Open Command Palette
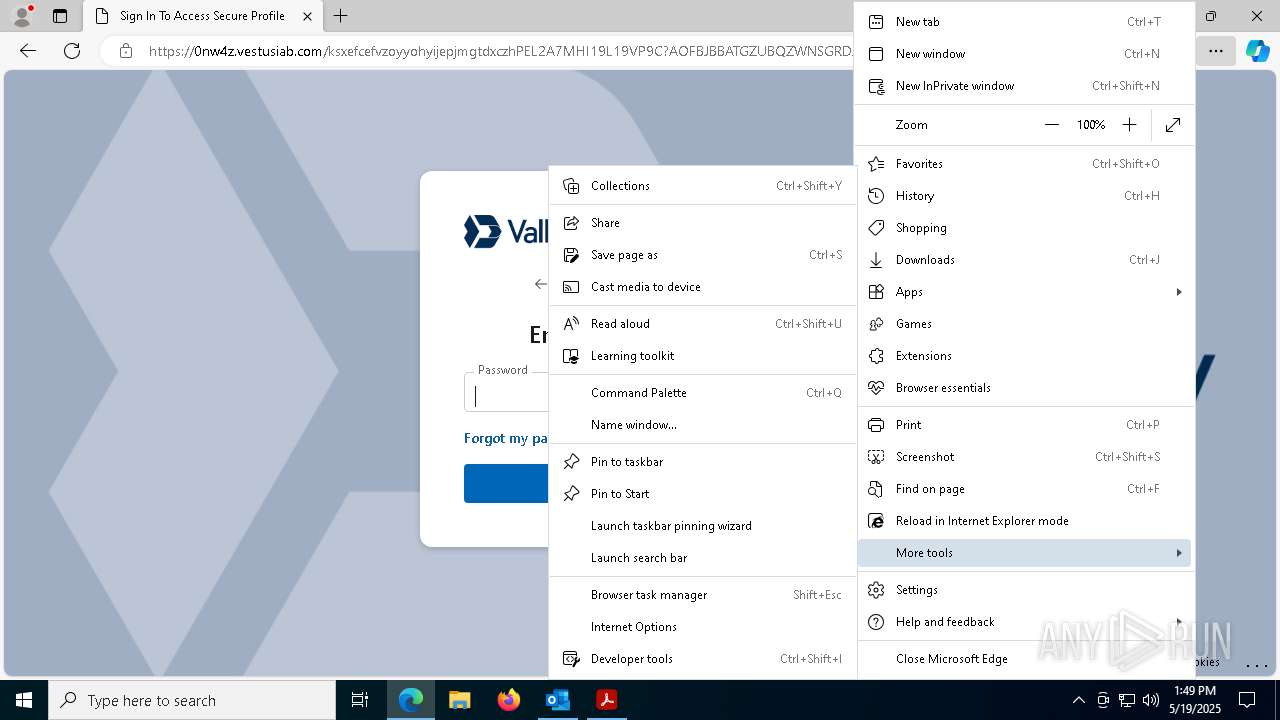1280x720 pixels. [703, 393]
